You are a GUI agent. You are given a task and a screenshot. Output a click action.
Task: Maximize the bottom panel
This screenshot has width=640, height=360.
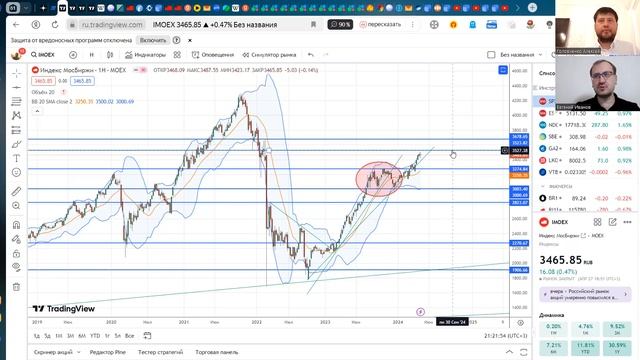pos(524,352)
